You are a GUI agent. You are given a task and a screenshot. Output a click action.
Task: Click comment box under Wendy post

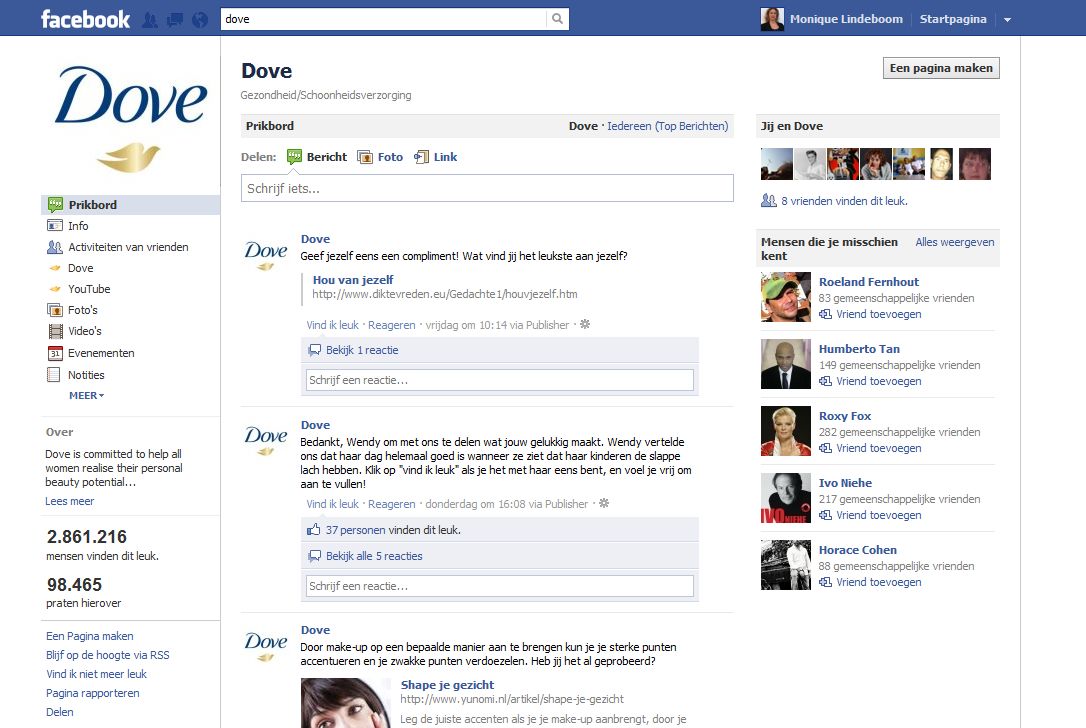(x=499, y=586)
